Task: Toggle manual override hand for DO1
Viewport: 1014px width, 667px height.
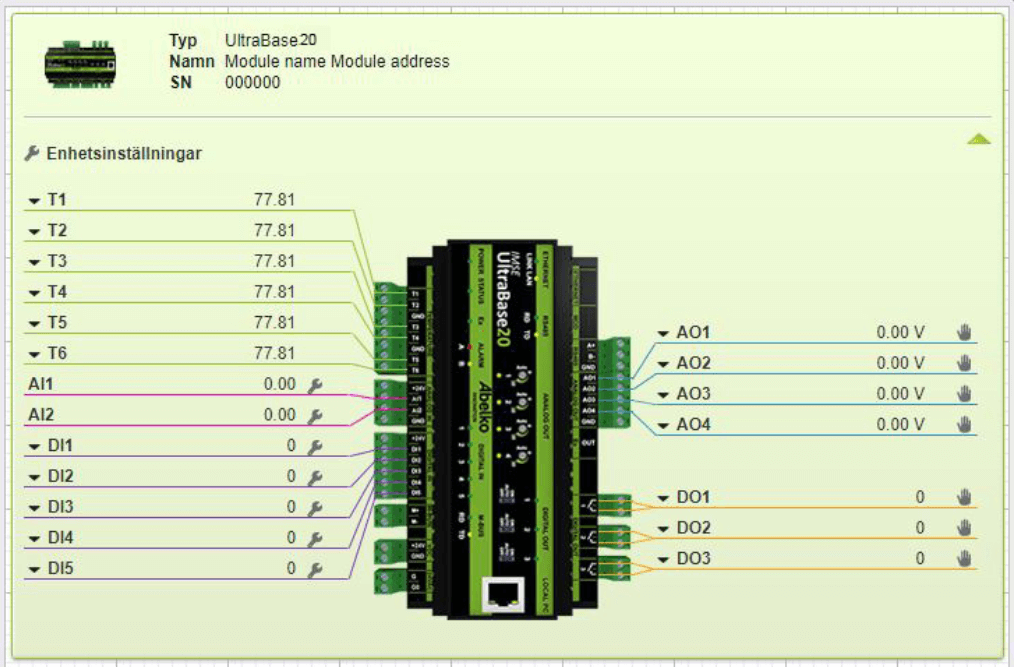Action: coord(964,497)
